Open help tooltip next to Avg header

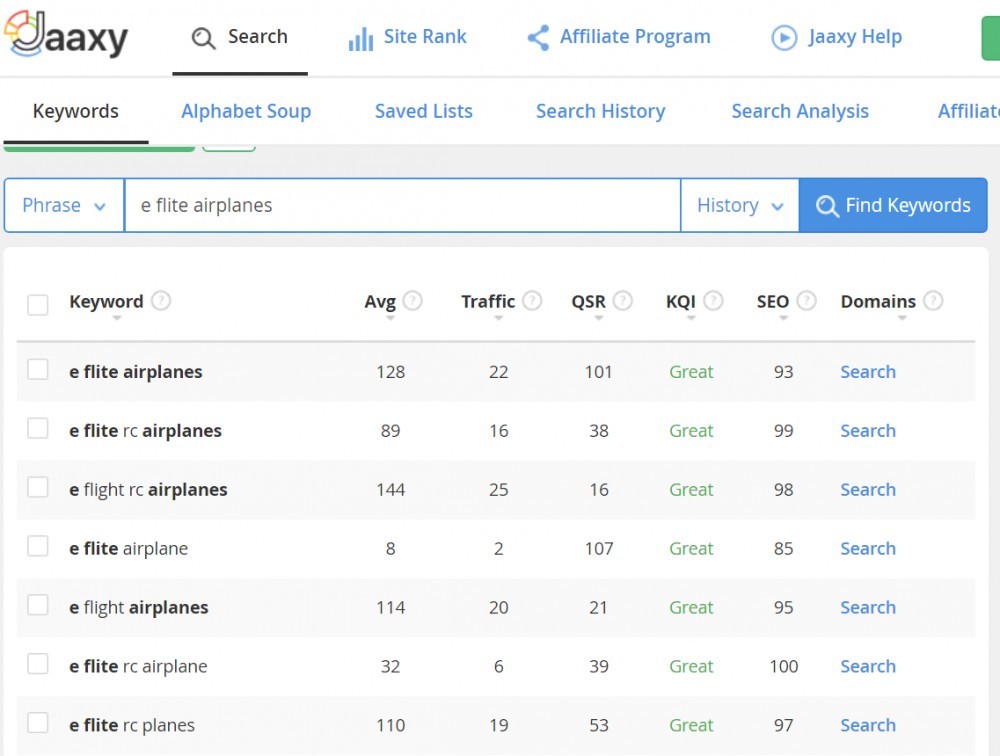pos(413,300)
